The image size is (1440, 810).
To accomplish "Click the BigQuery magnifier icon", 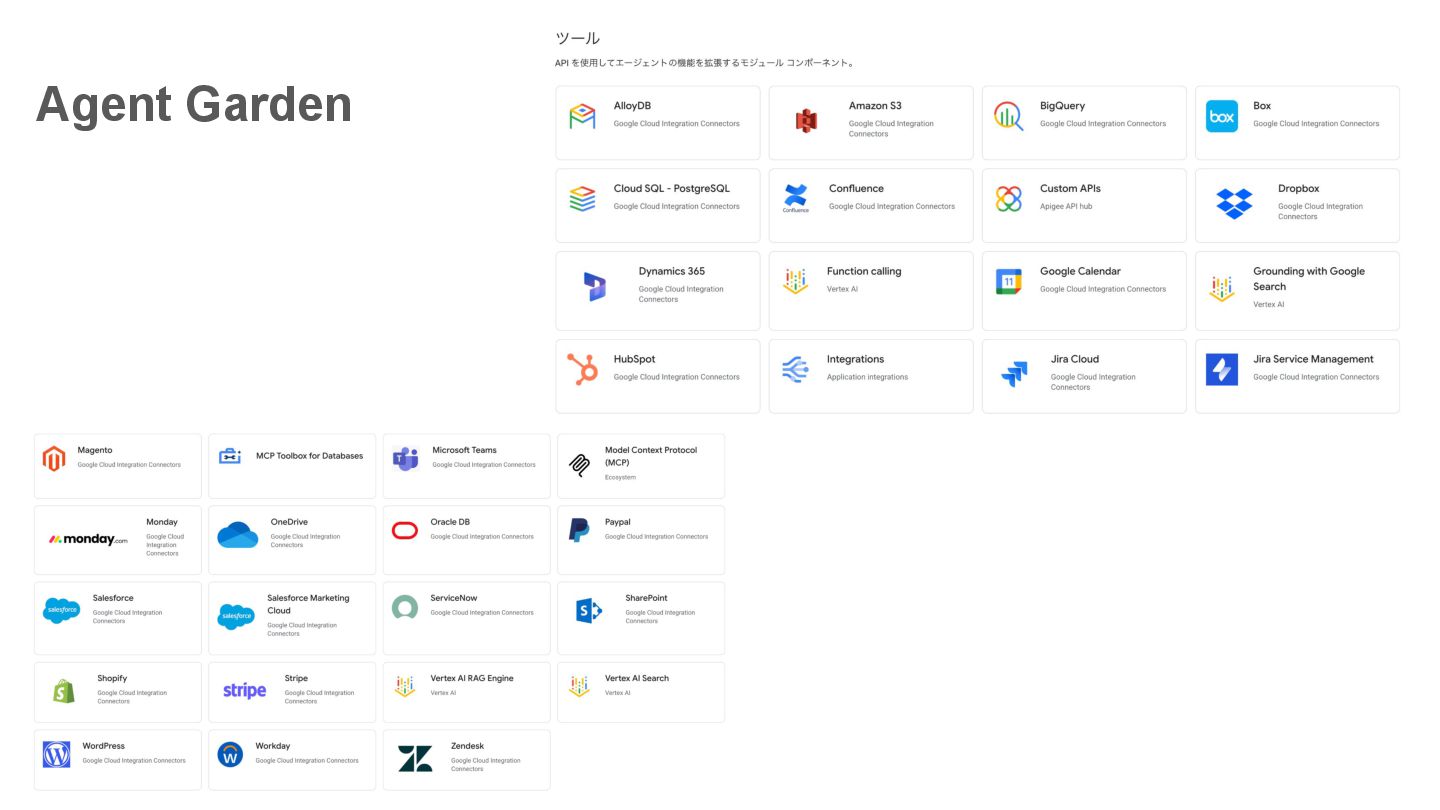I will 1008,117.
